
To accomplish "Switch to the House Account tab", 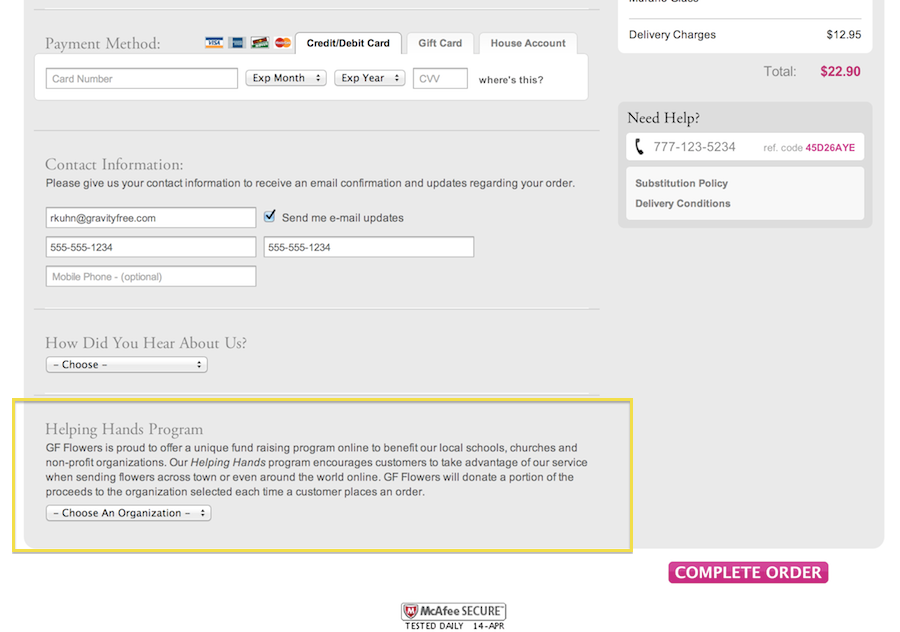I will pos(527,43).
